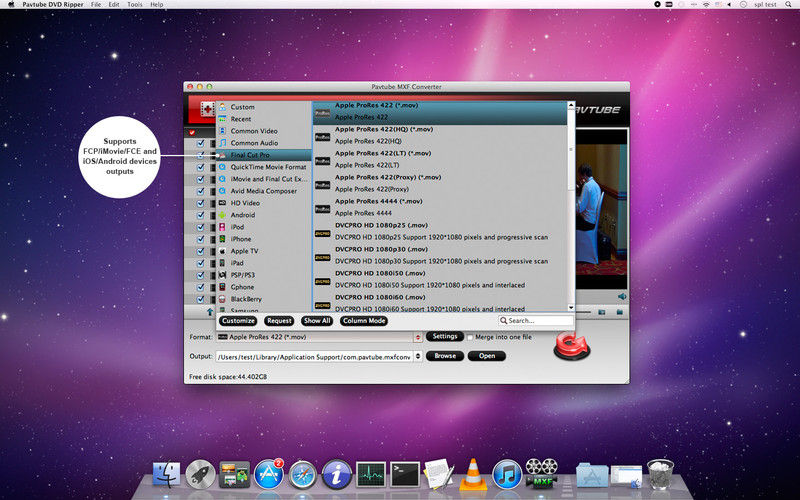
Task: Choose the Common Audio category
Action: [x=264, y=143]
